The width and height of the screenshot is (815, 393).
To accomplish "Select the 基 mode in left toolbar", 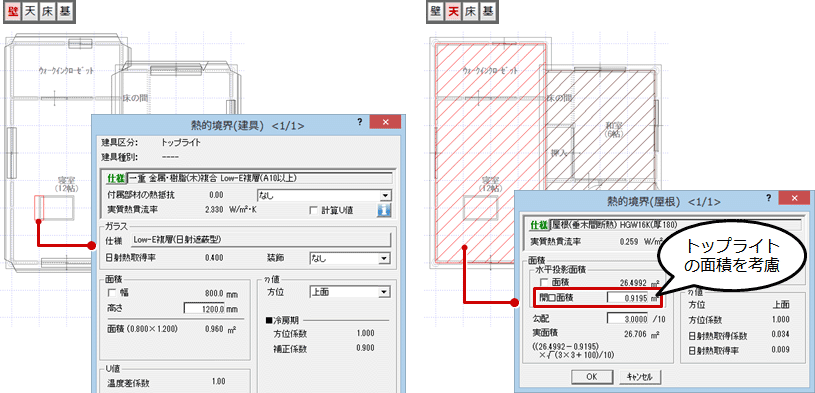I will point(64,11).
